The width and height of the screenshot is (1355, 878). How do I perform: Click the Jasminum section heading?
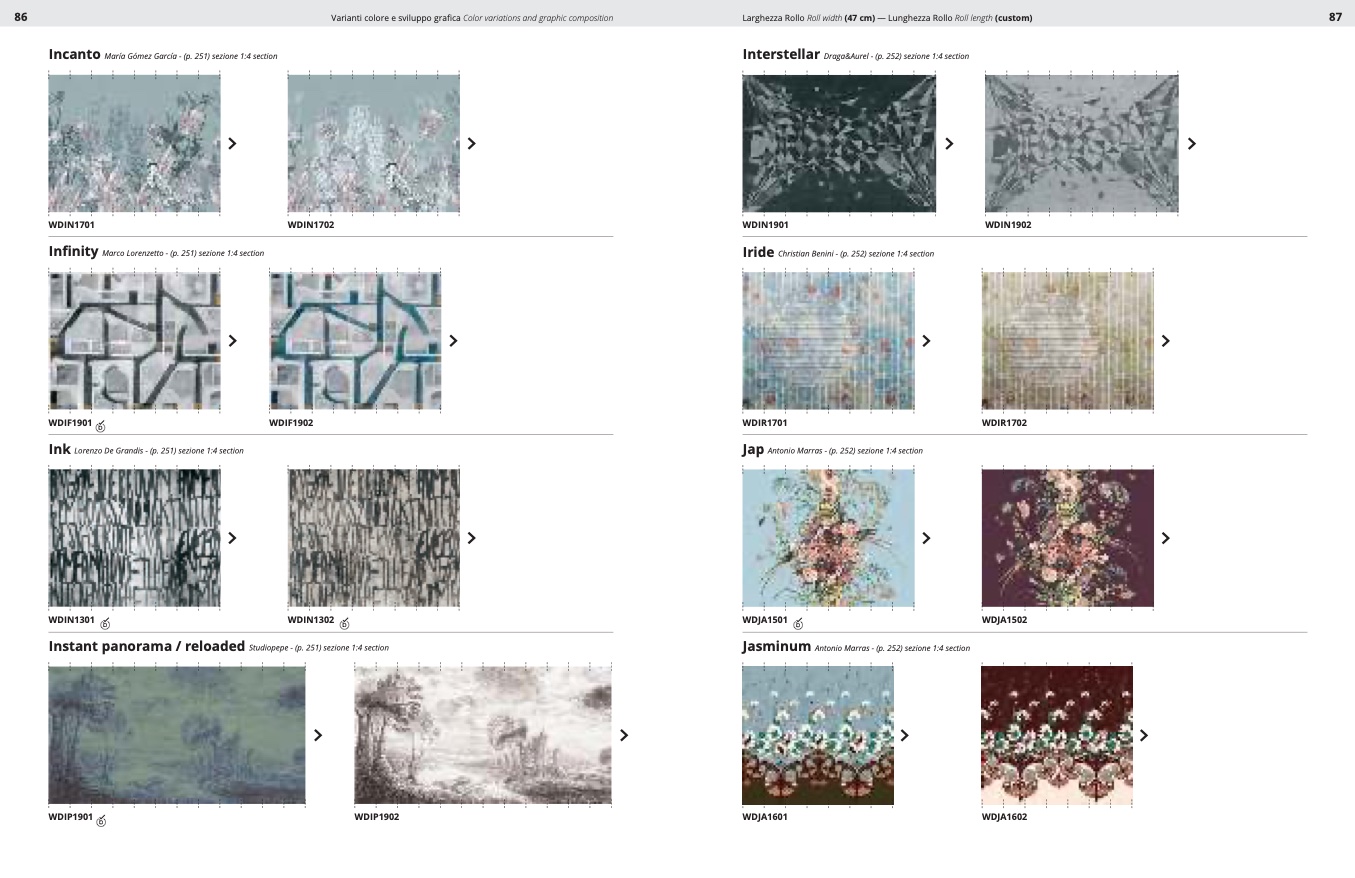coord(776,646)
